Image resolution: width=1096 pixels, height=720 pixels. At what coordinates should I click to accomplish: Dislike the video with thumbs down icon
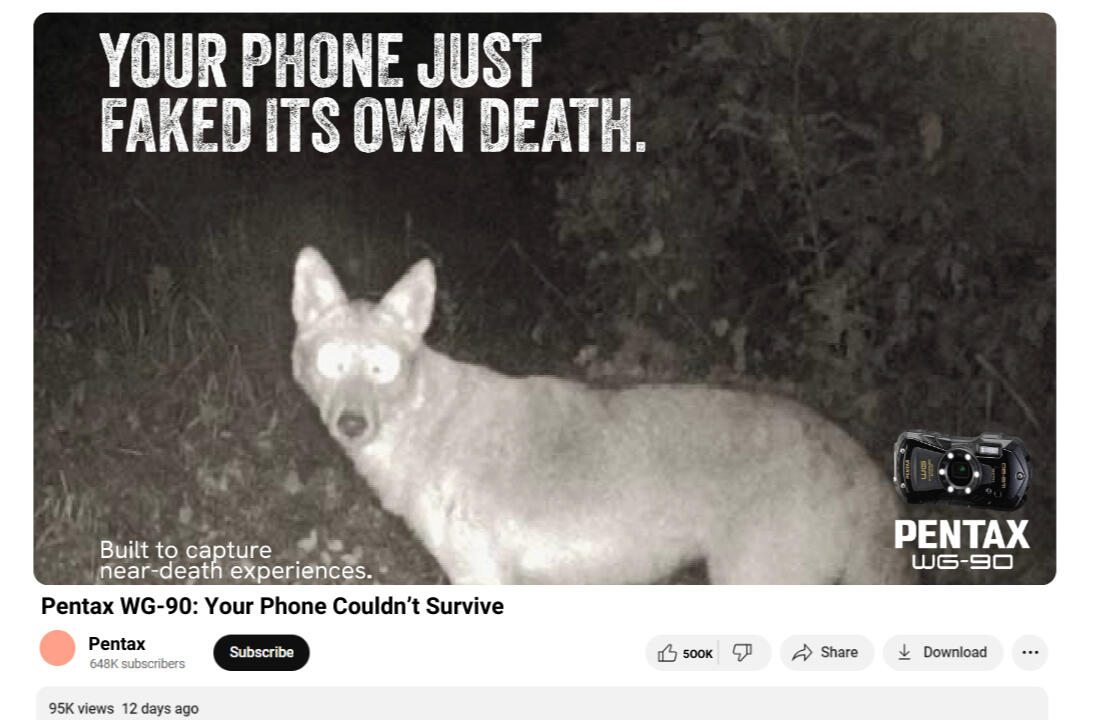click(x=742, y=653)
